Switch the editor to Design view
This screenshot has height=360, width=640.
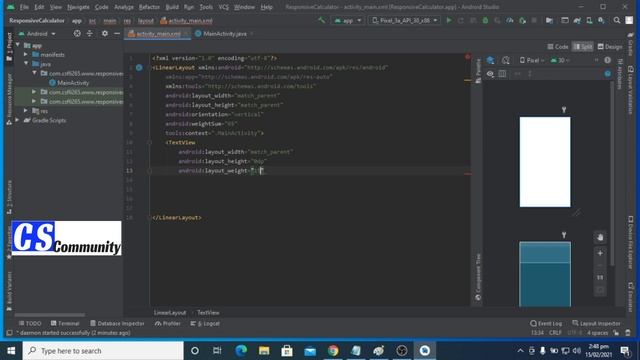pos(610,47)
